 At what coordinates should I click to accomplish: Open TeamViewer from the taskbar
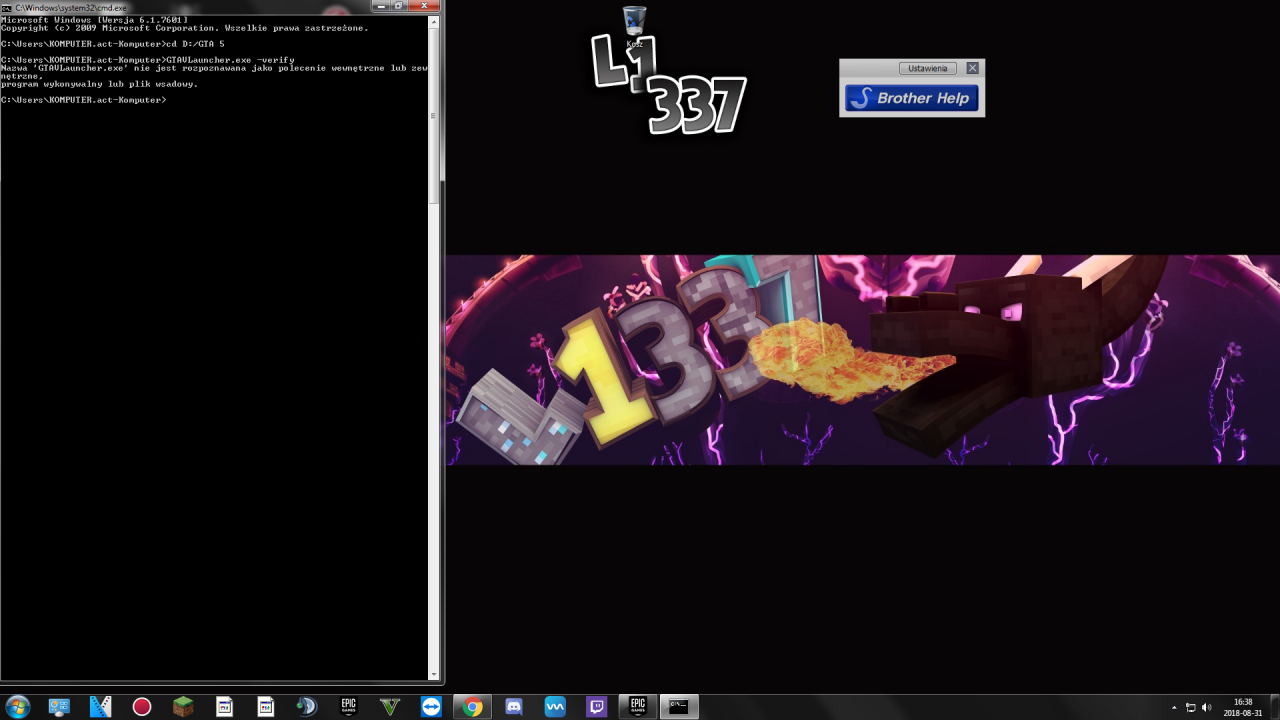point(431,707)
